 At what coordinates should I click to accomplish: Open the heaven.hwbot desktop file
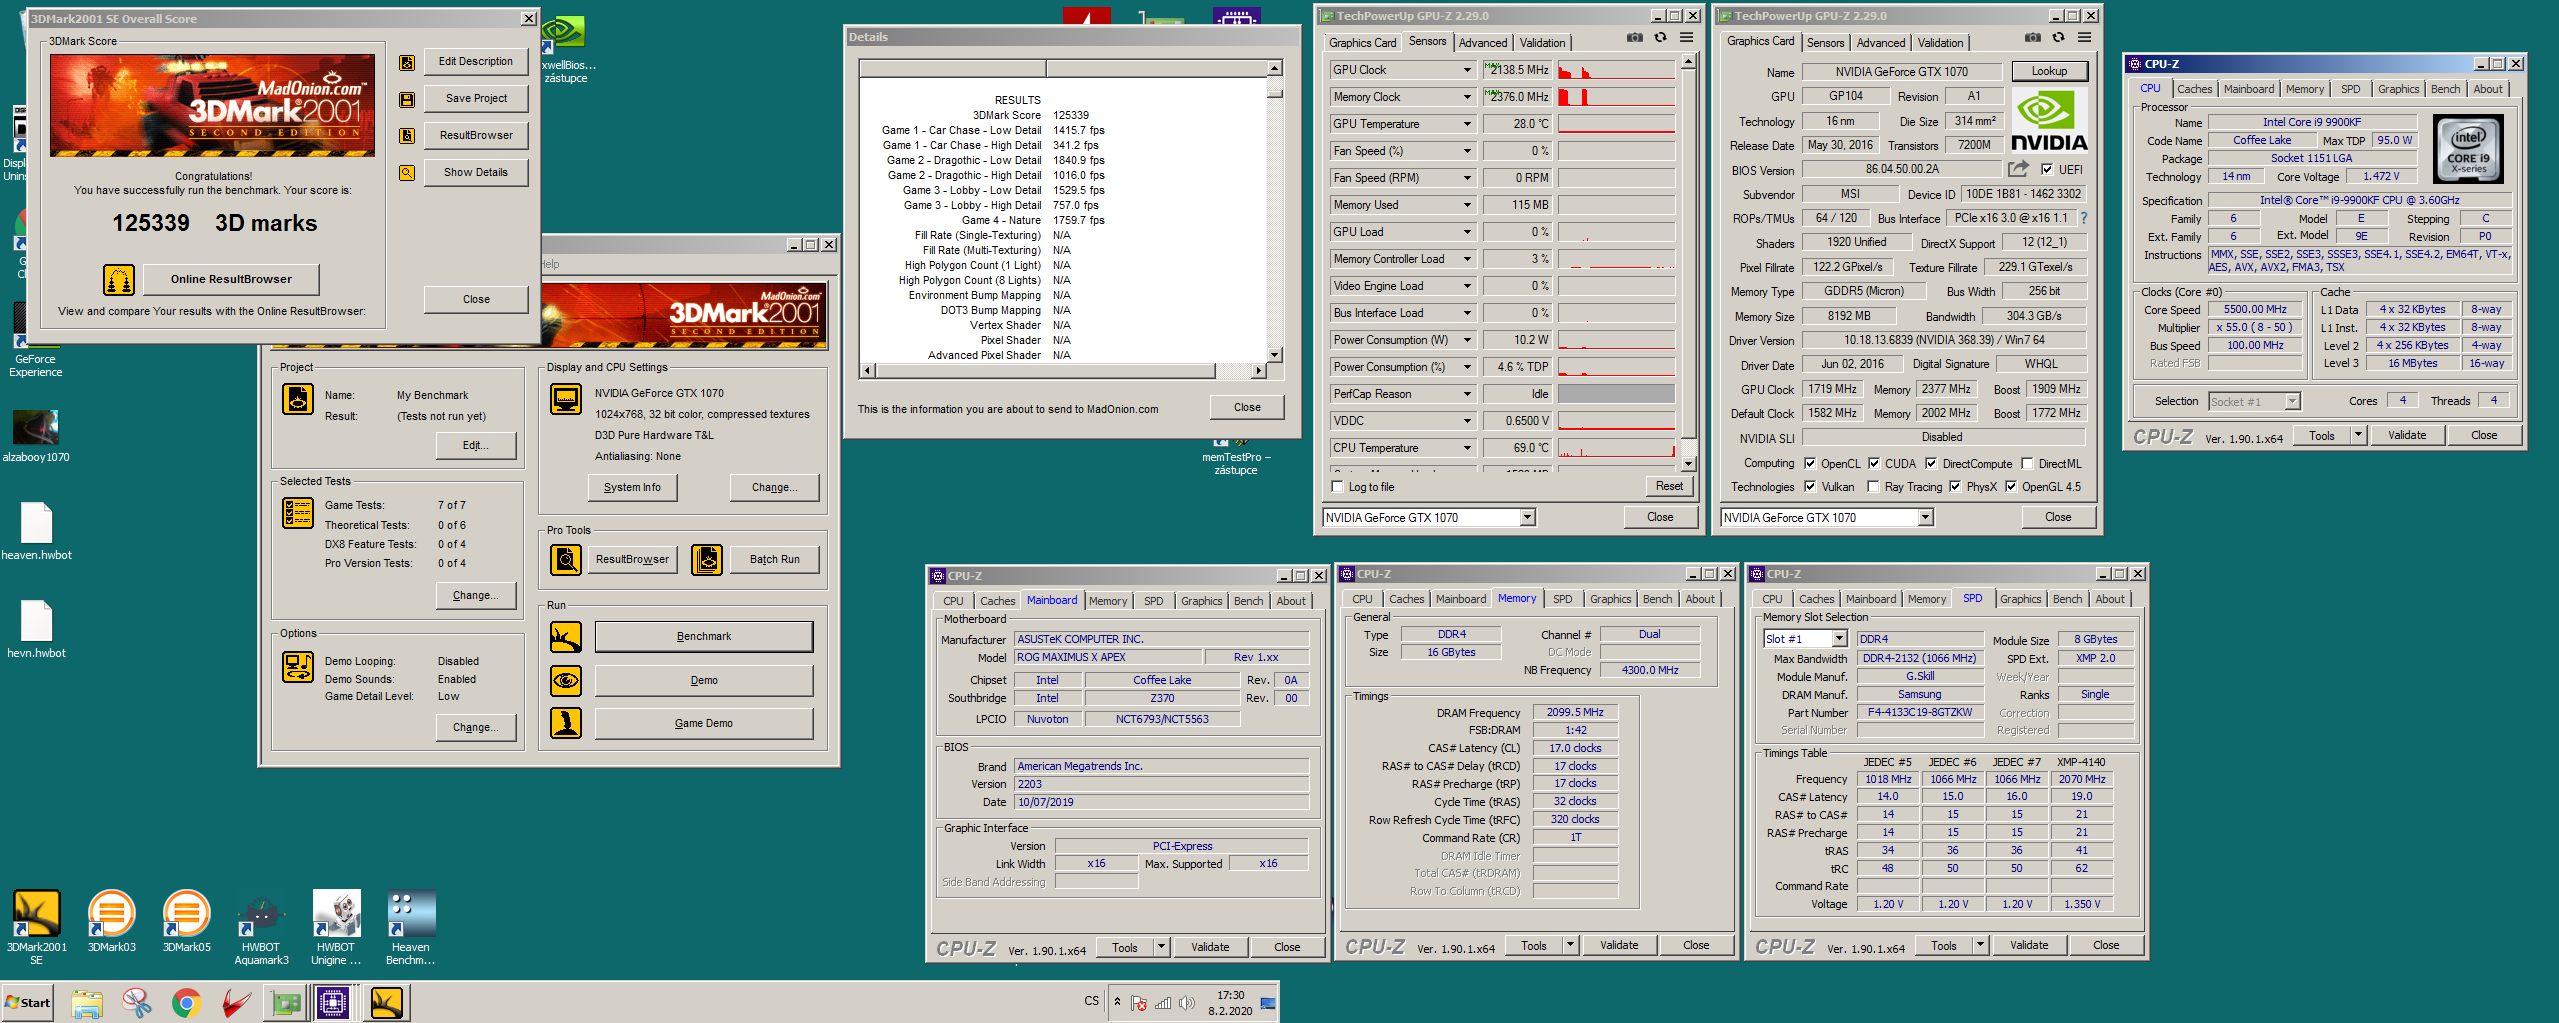pyautogui.click(x=36, y=532)
